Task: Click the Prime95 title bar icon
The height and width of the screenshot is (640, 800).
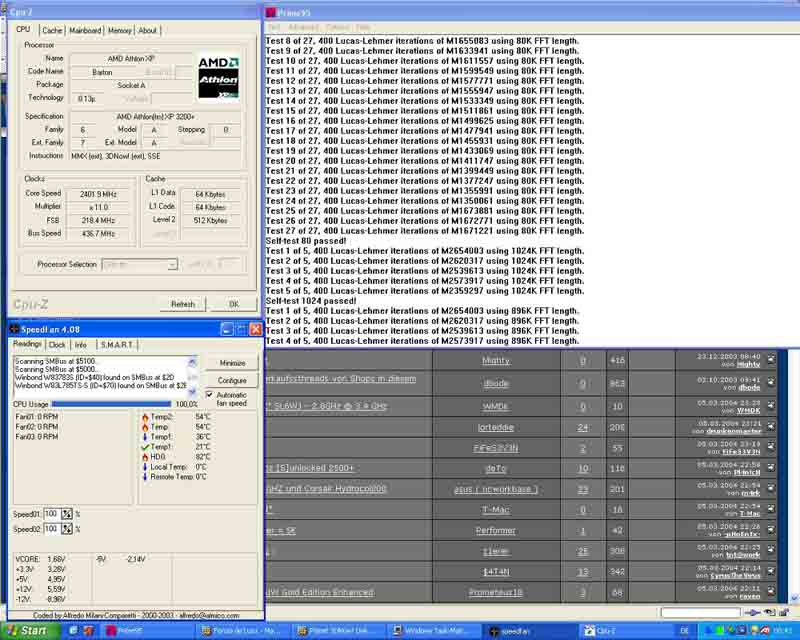Action: (x=270, y=12)
